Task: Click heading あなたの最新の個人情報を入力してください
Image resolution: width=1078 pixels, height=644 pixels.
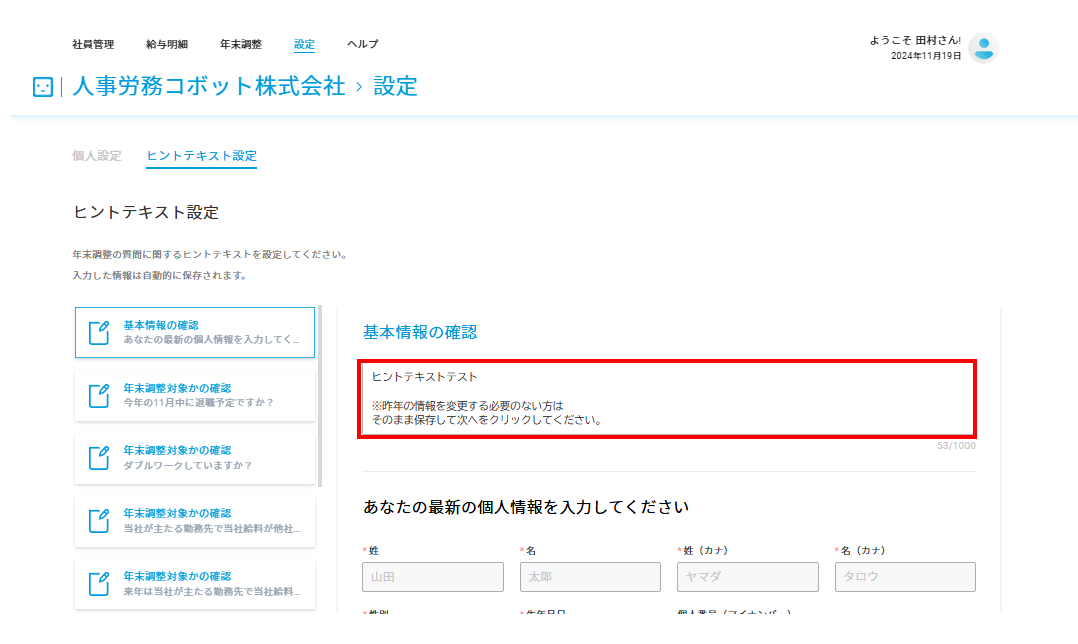Action: click(526, 507)
